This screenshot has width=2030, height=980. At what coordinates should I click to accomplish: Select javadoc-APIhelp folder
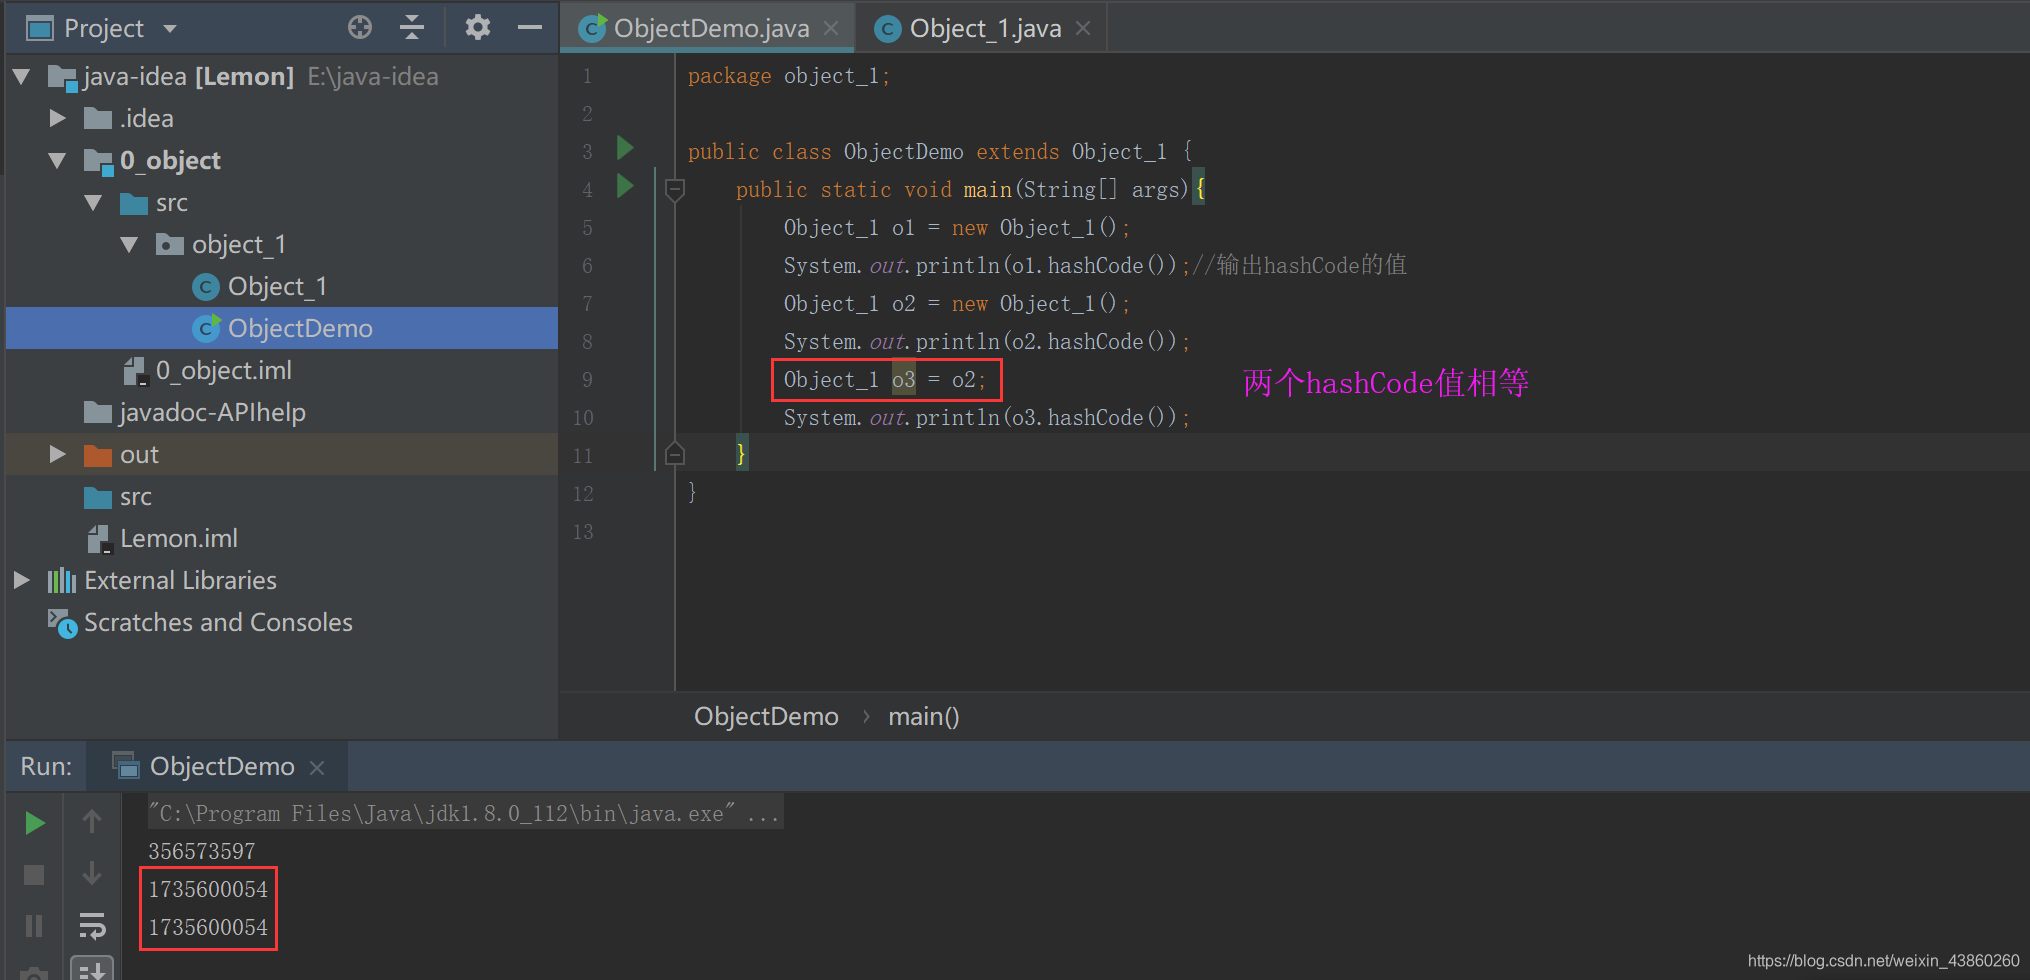point(212,413)
